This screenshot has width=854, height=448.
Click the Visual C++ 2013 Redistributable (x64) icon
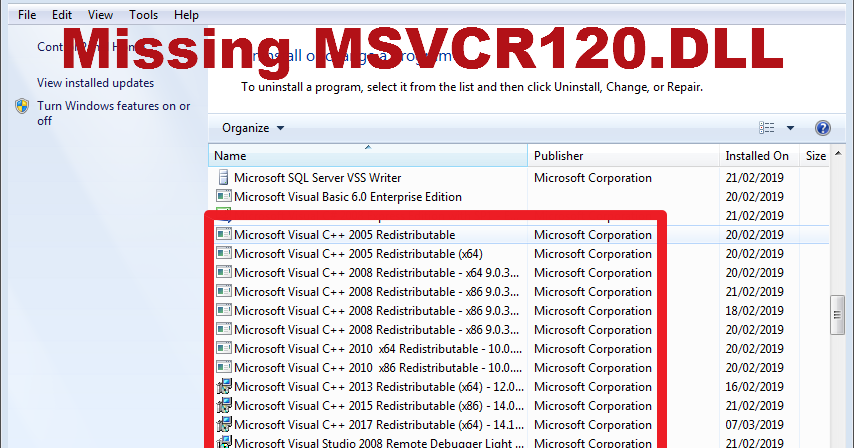pos(224,386)
